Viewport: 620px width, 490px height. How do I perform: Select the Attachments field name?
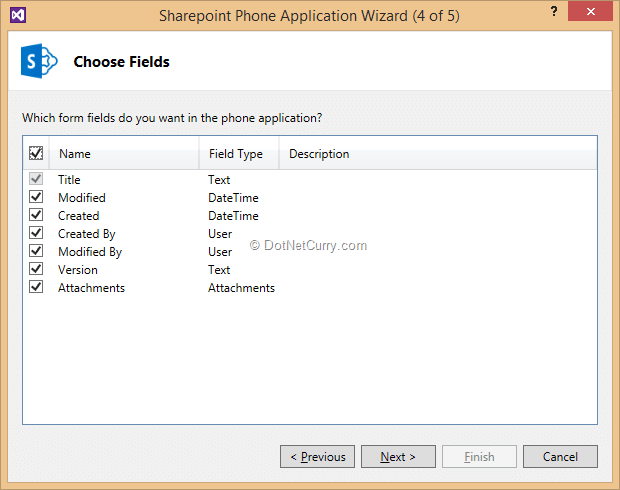click(91, 288)
